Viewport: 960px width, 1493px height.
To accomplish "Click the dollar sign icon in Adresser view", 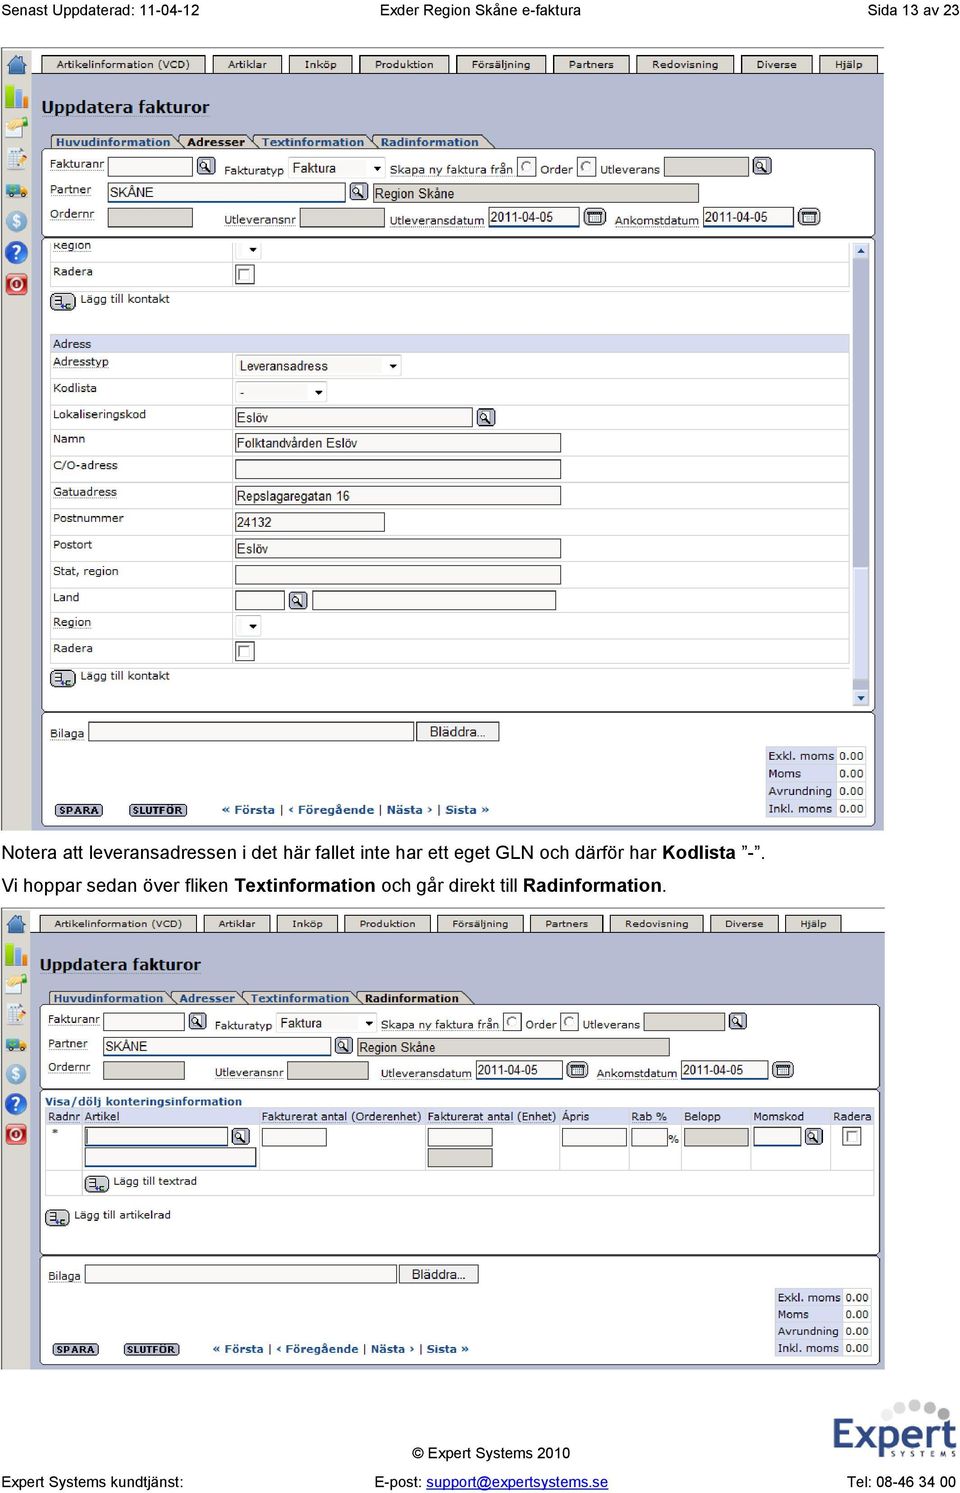I will 17,221.
